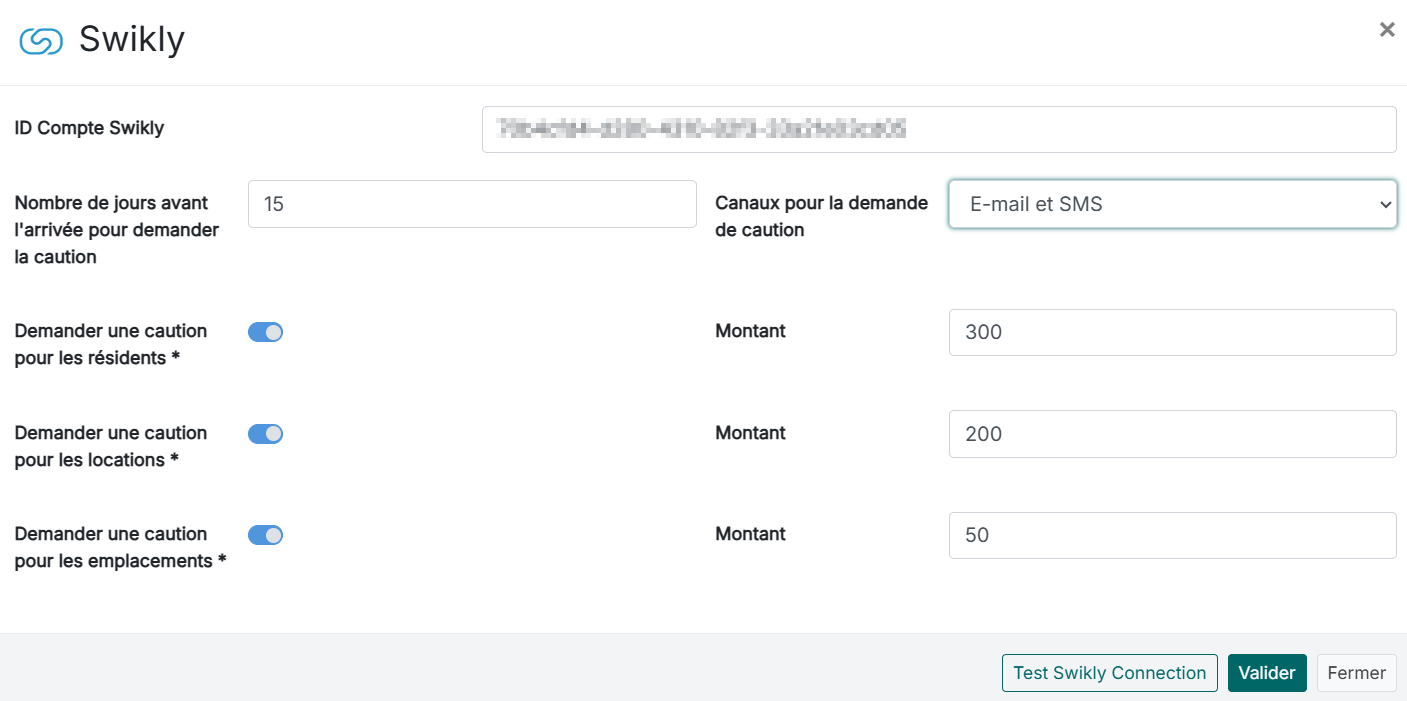Screen dimensions: 1407x701
Task: Disable the caution switch for locations
Action: 265,434
